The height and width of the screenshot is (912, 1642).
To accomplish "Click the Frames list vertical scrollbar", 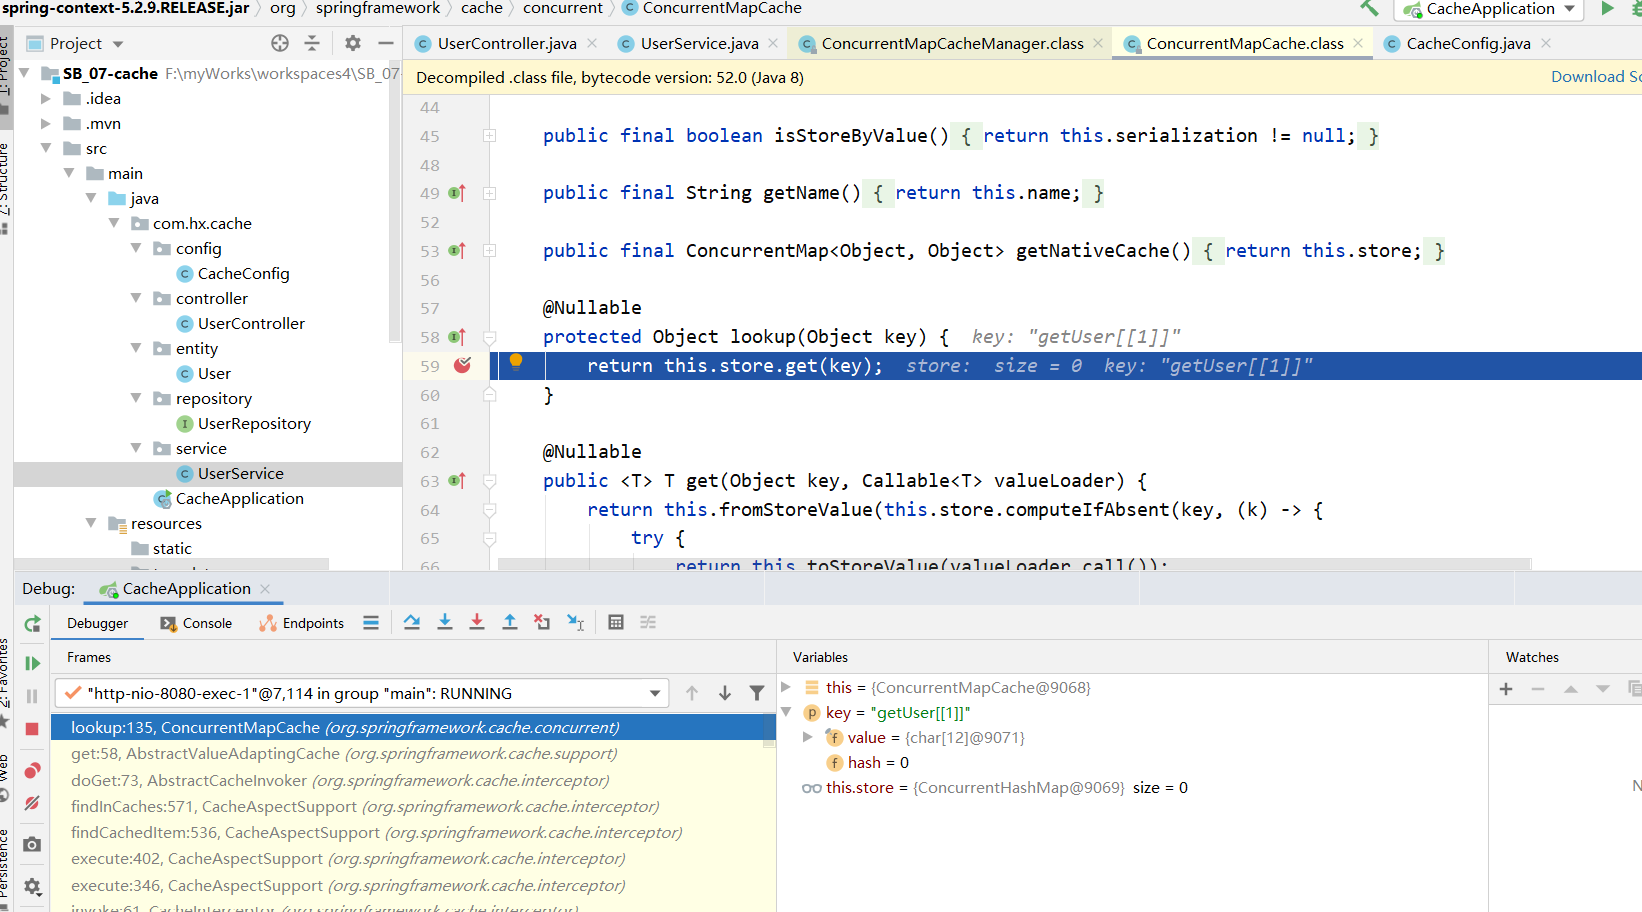I will click(769, 729).
